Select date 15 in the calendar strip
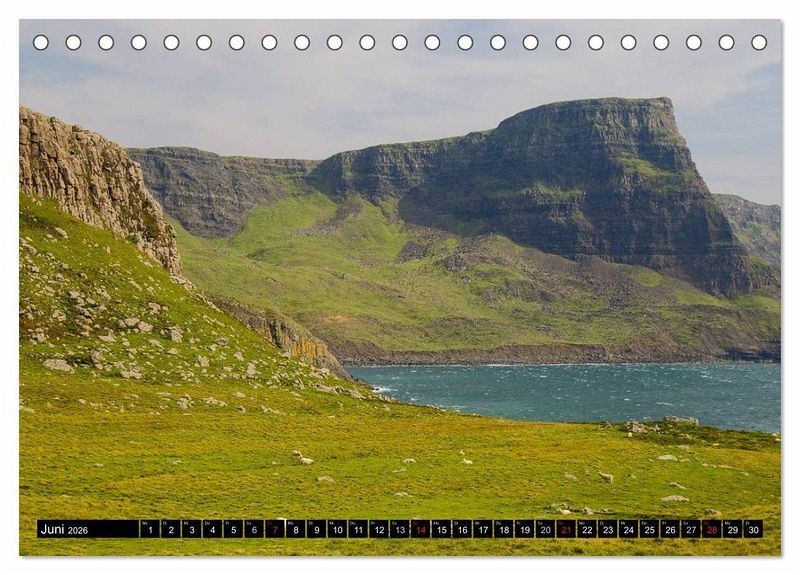 click(442, 529)
